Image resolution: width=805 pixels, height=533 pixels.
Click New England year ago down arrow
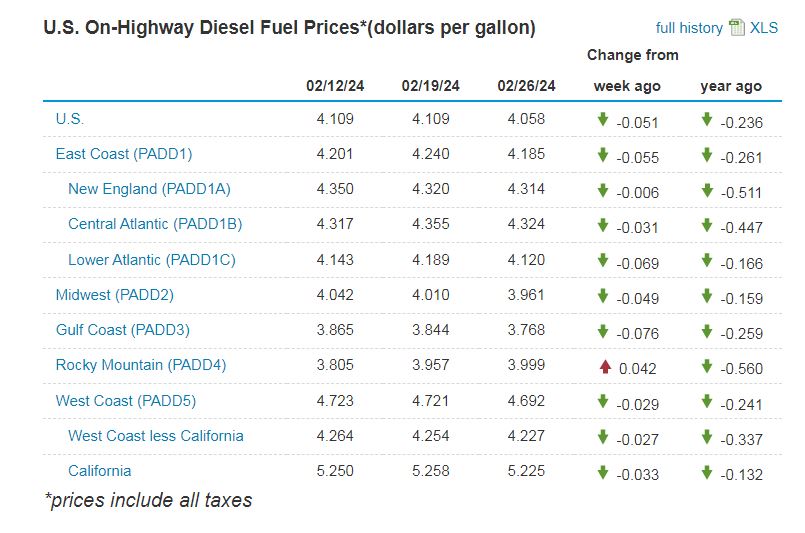707,190
